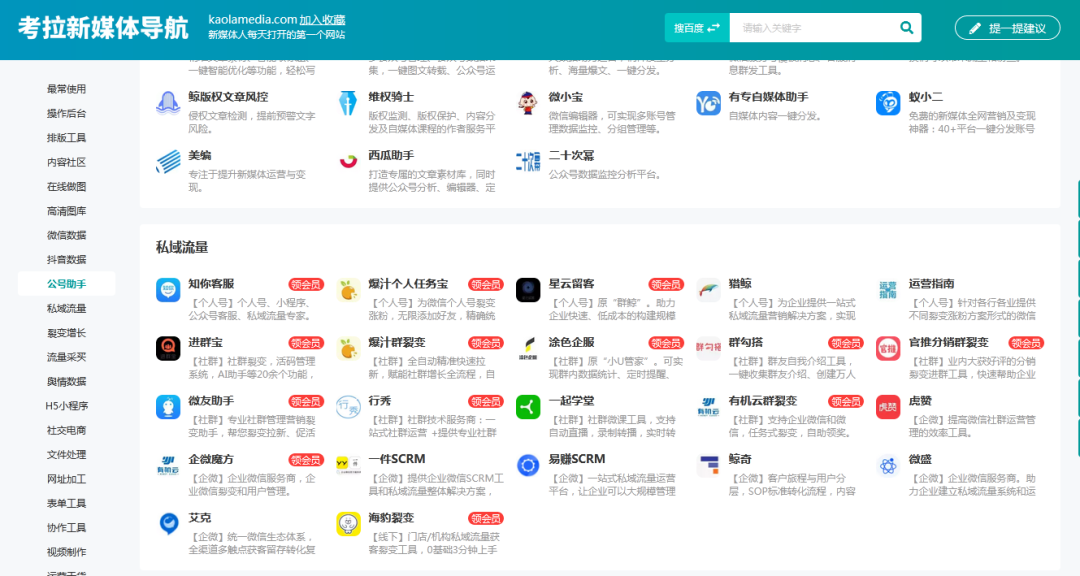
Task: Select 社交电商 in the sidebar
Action: (67, 430)
